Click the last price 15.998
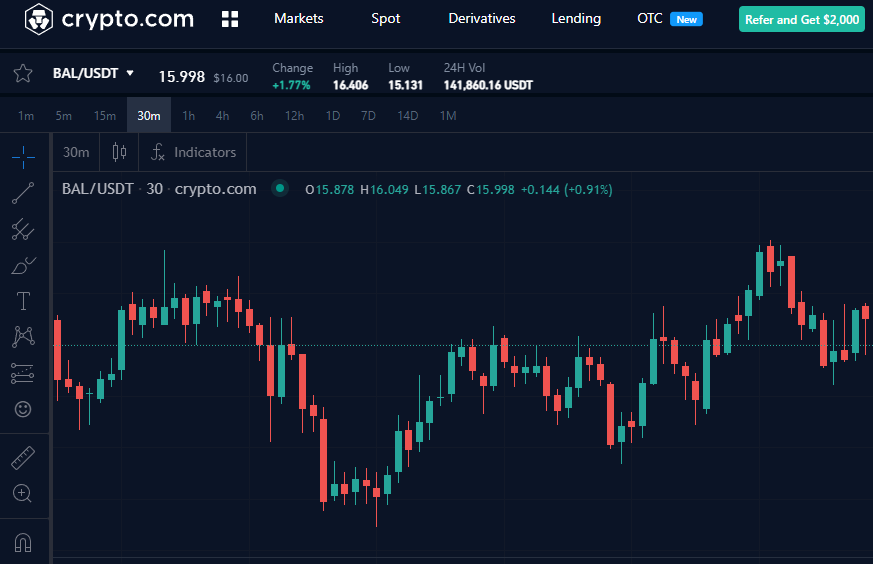 coord(182,77)
